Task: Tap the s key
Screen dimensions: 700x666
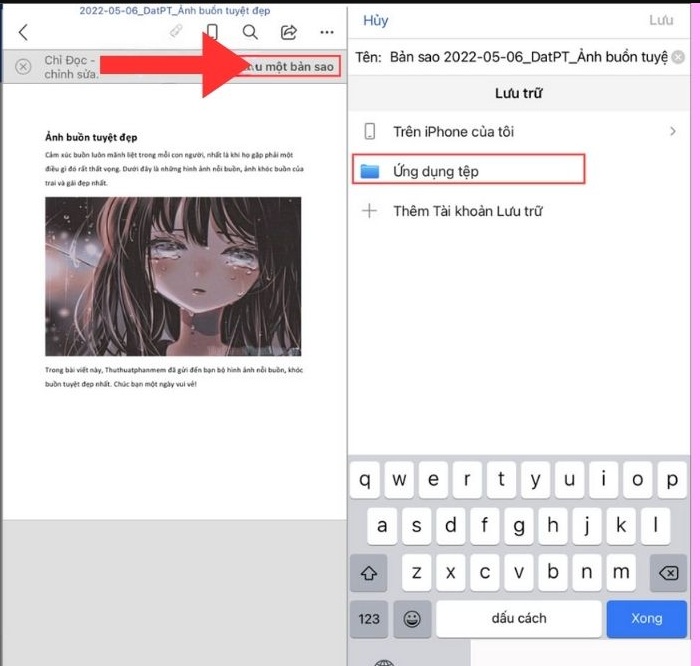Action: 416,526
